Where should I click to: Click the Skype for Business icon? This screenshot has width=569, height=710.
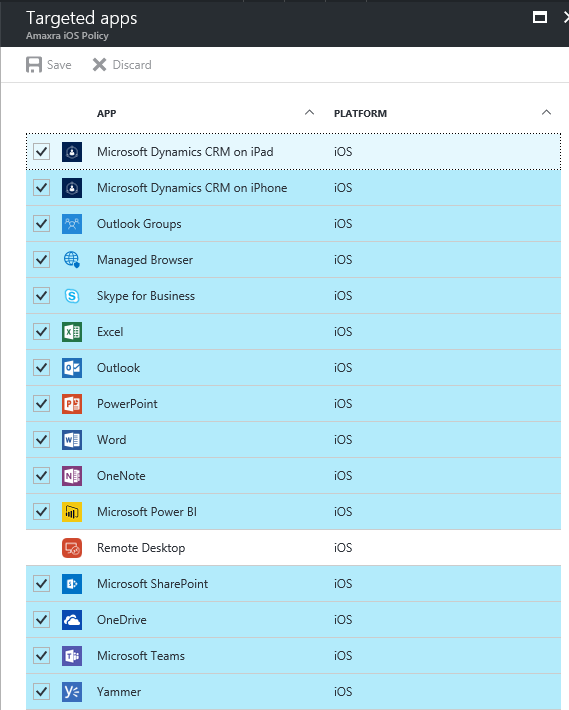[x=72, y=296]
